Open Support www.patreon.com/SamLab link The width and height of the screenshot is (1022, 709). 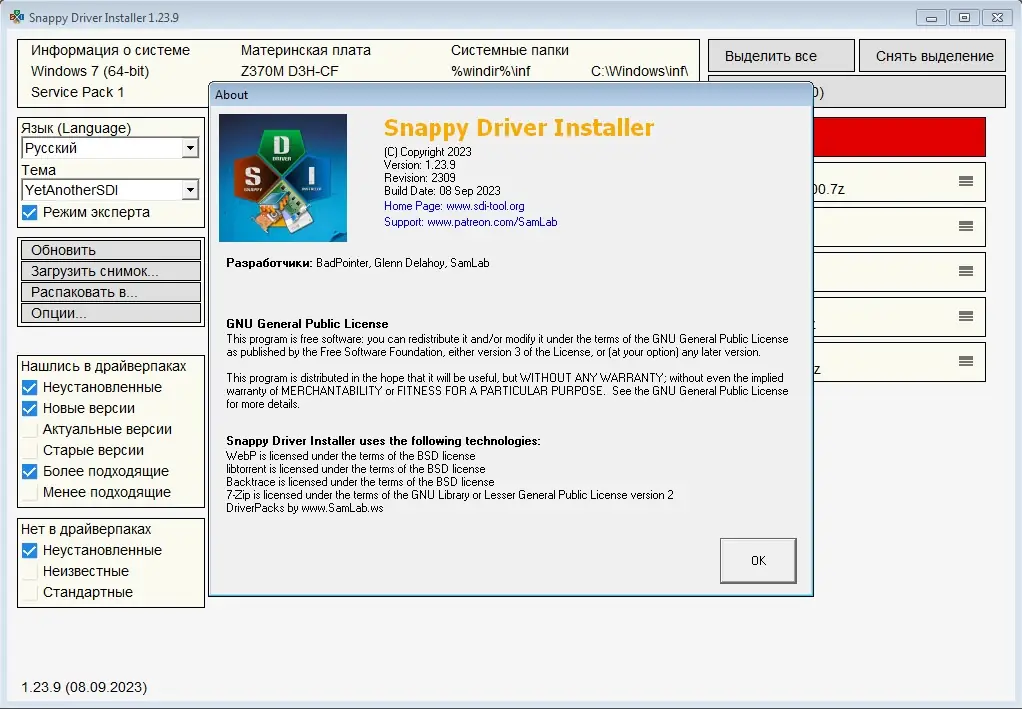[x=470, y=222]
